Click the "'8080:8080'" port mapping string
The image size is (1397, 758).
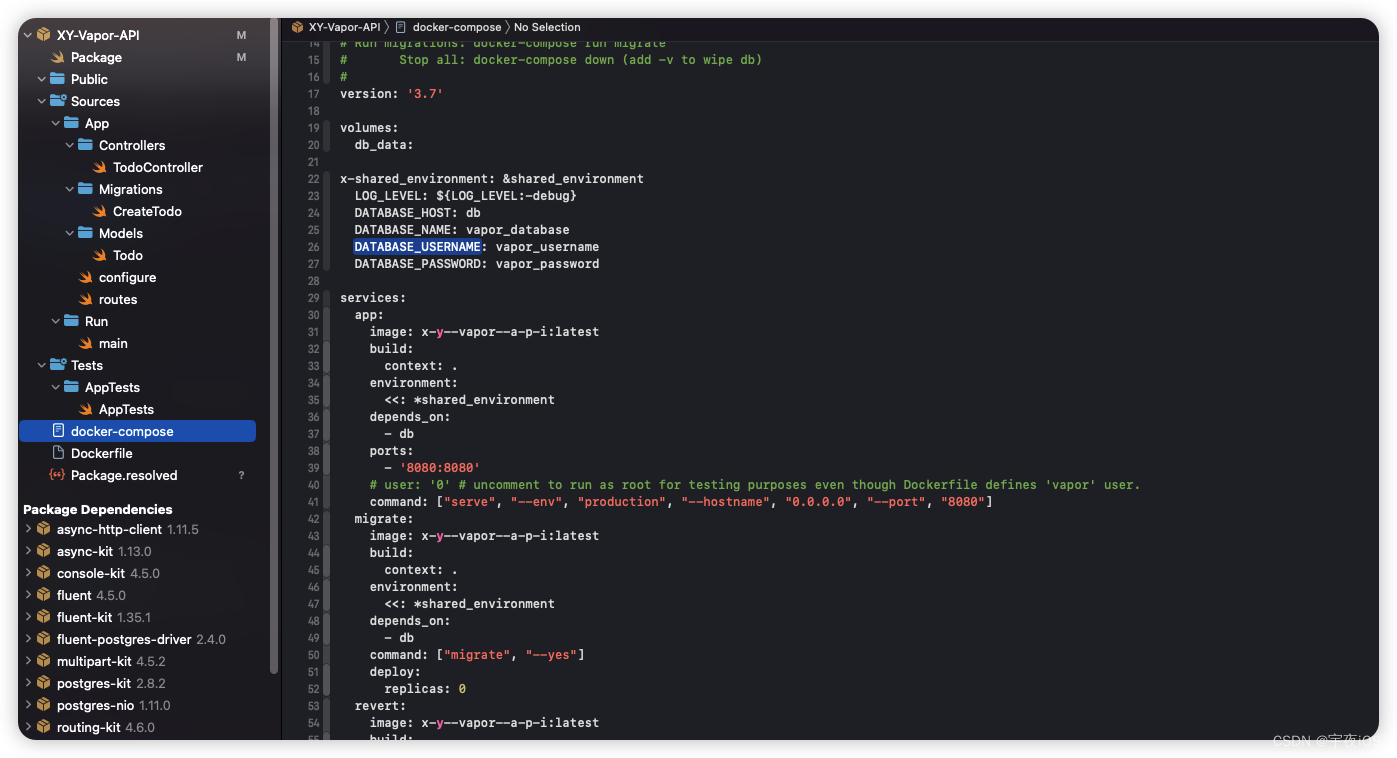440,468
